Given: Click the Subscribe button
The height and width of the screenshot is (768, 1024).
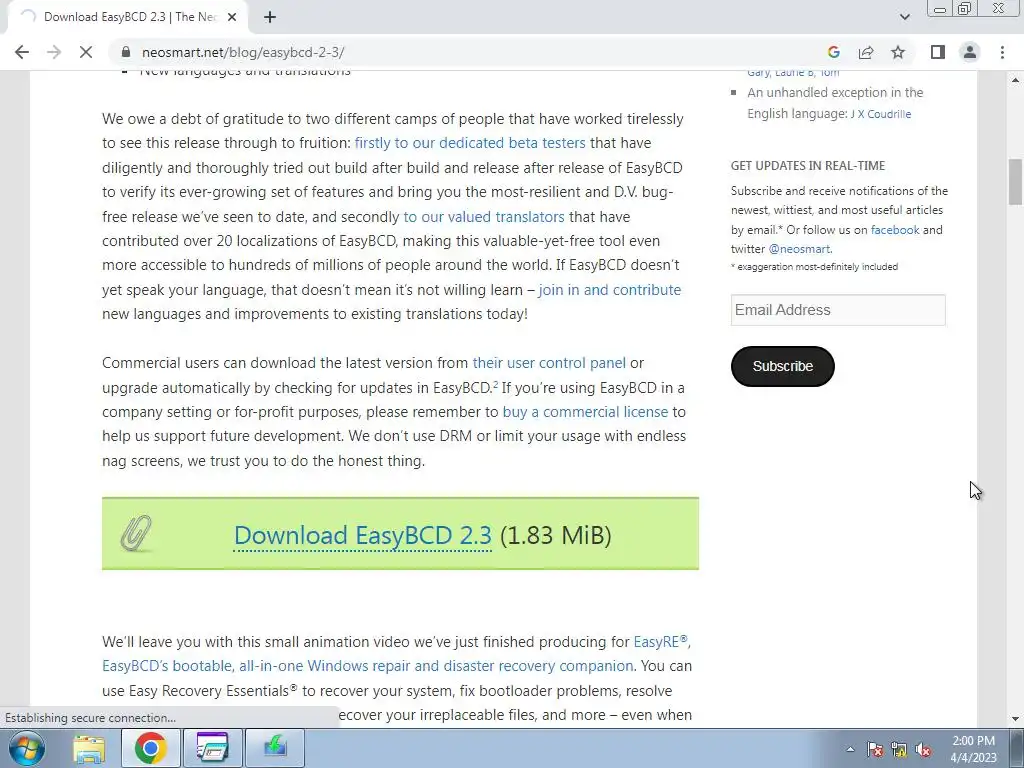Looking at the screenshot, I should pos(782,366).
